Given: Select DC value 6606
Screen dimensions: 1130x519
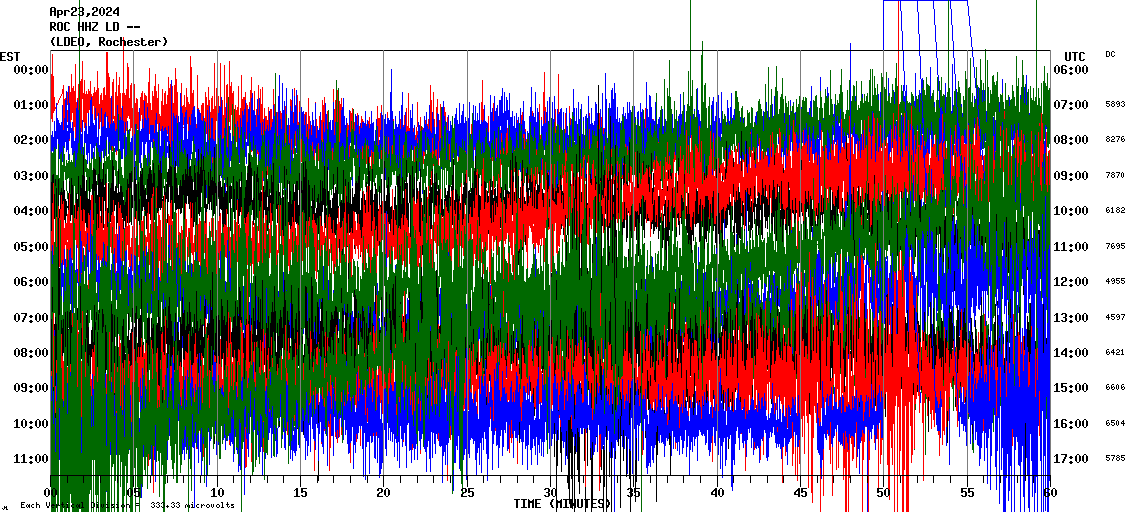Looking at the screenshot, I should (1115, 387).
